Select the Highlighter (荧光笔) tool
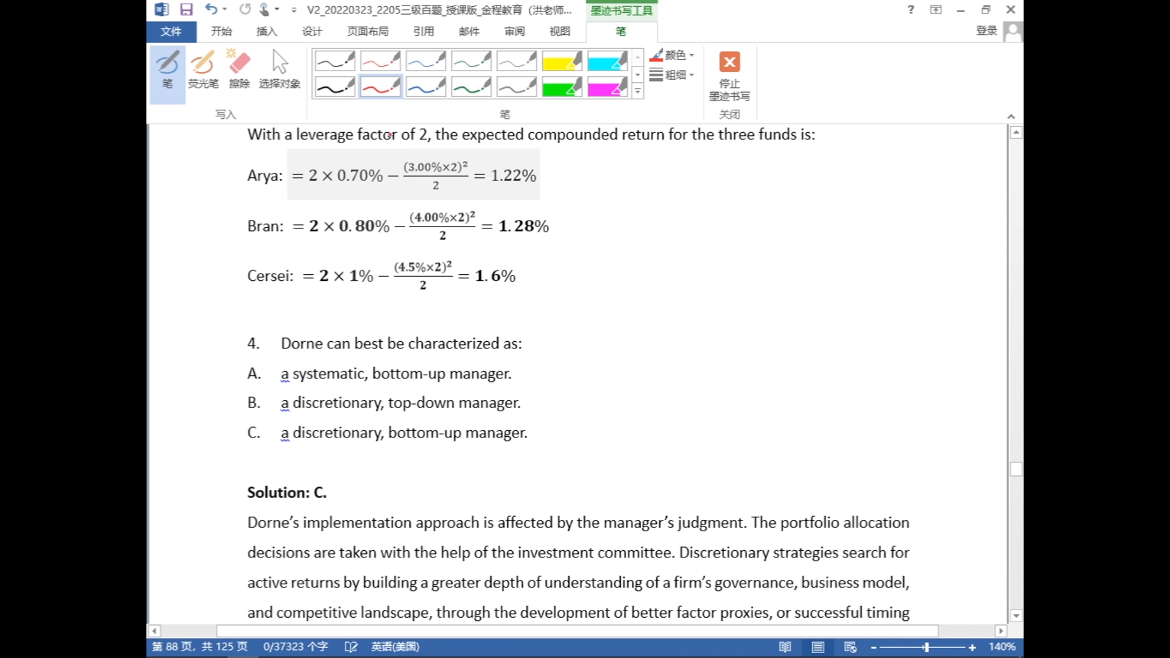The width and height of the screenshot is (1170, 658). point(203,72)
